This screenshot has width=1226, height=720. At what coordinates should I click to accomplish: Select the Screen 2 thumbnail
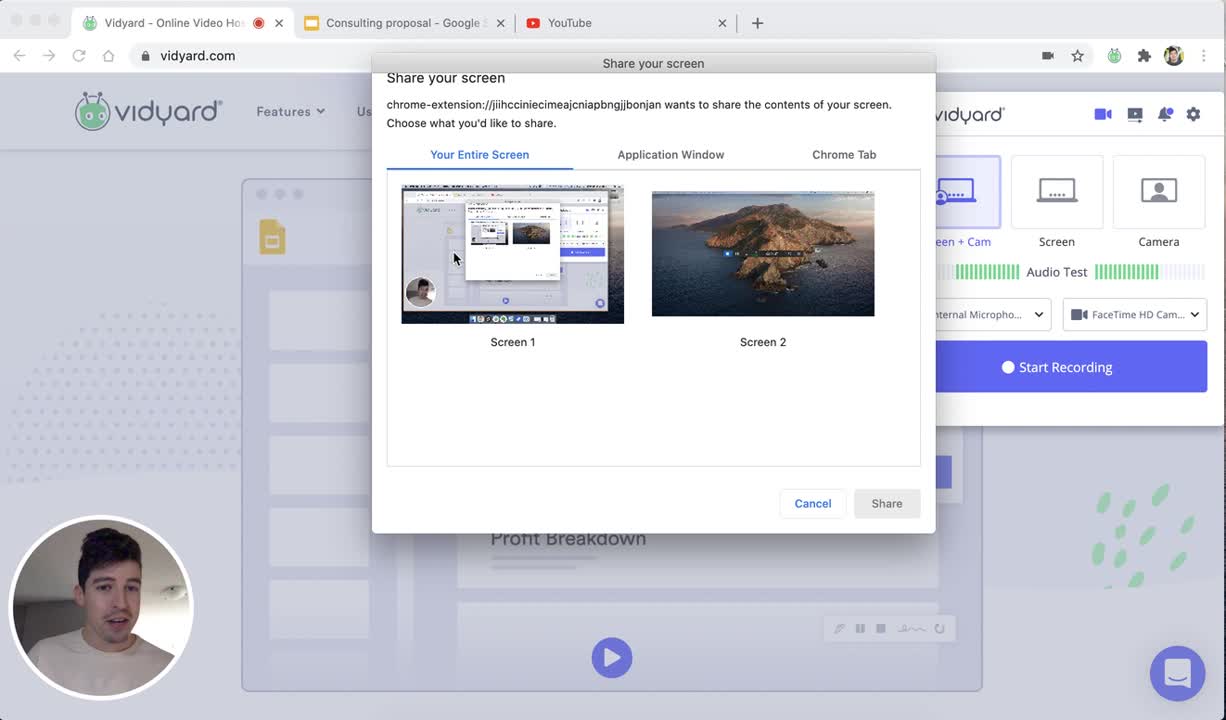pos(762,254)
